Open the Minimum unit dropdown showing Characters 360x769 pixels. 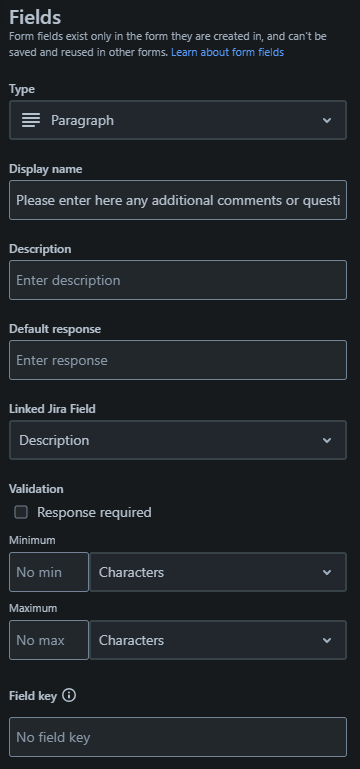(x=218, y=572)
